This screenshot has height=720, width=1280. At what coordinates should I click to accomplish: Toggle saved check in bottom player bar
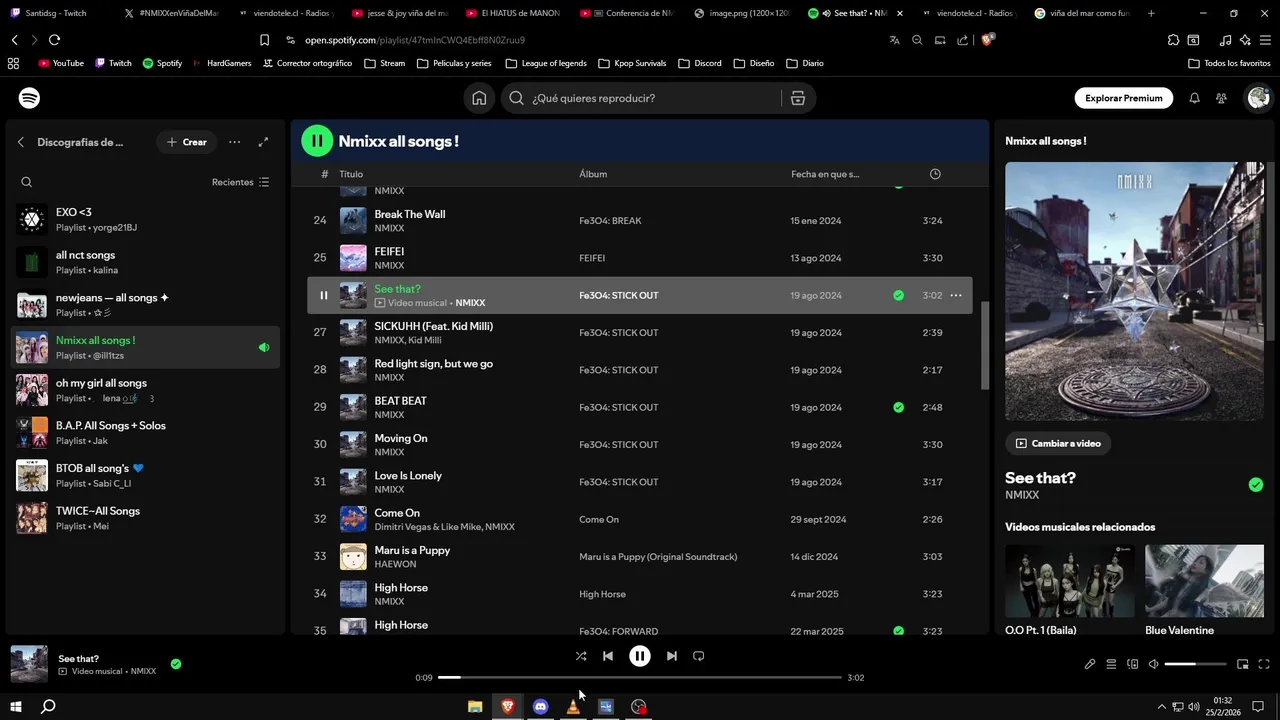[x=176, y=664]
